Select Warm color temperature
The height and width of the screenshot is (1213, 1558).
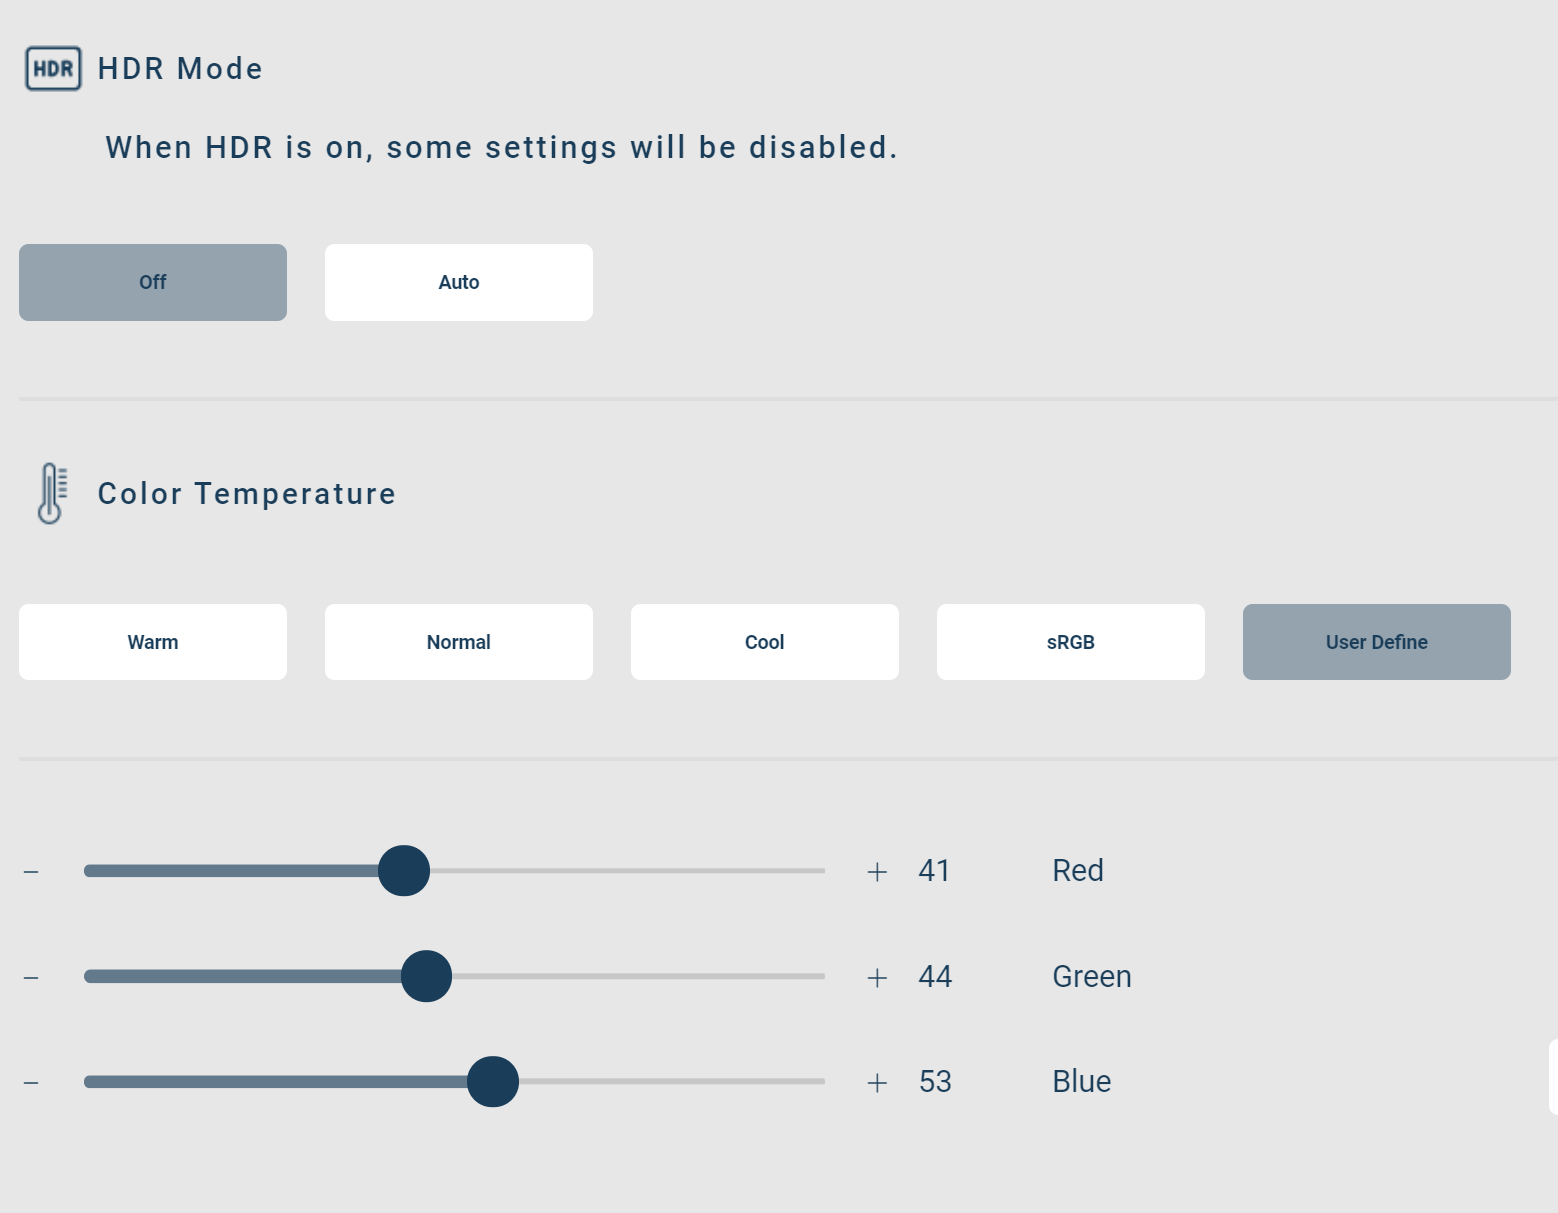tap(153, 642)
